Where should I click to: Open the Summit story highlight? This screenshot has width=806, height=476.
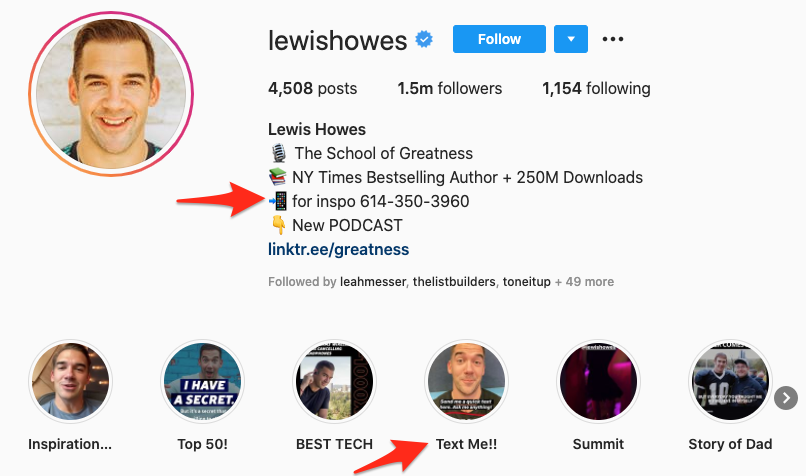(x=598, y=382)
